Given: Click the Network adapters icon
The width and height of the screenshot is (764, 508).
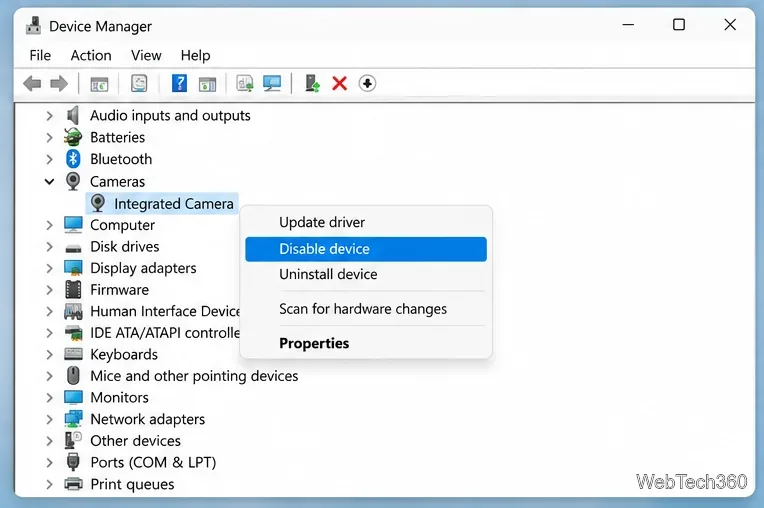Looking at the screenshot, I should [73, 419].
